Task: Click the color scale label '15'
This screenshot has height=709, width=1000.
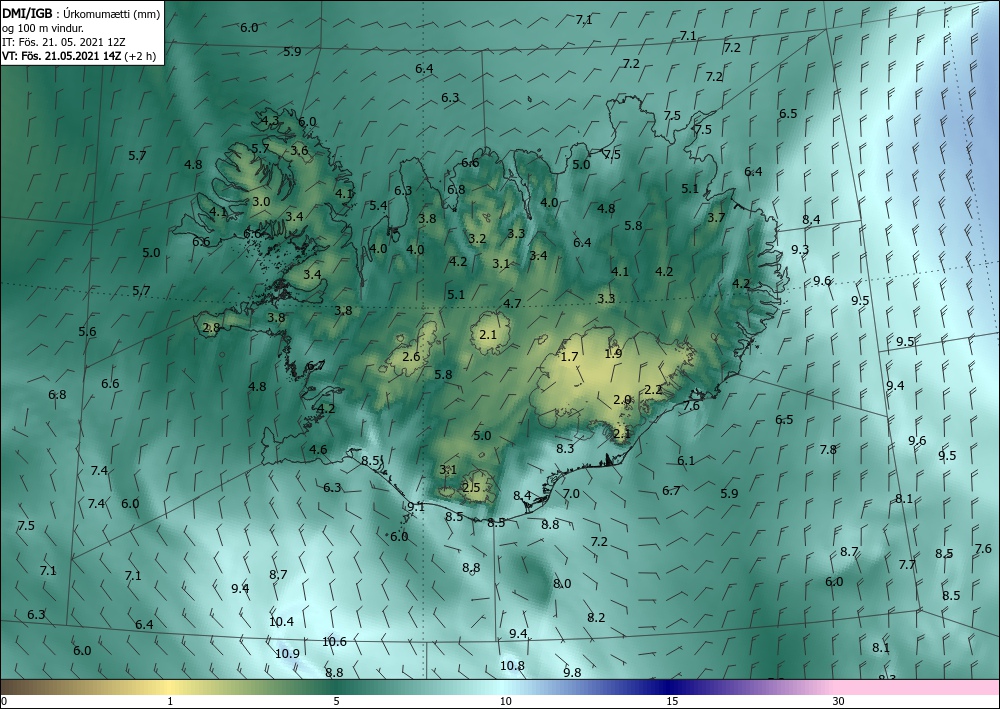Action: pos(672,702)
